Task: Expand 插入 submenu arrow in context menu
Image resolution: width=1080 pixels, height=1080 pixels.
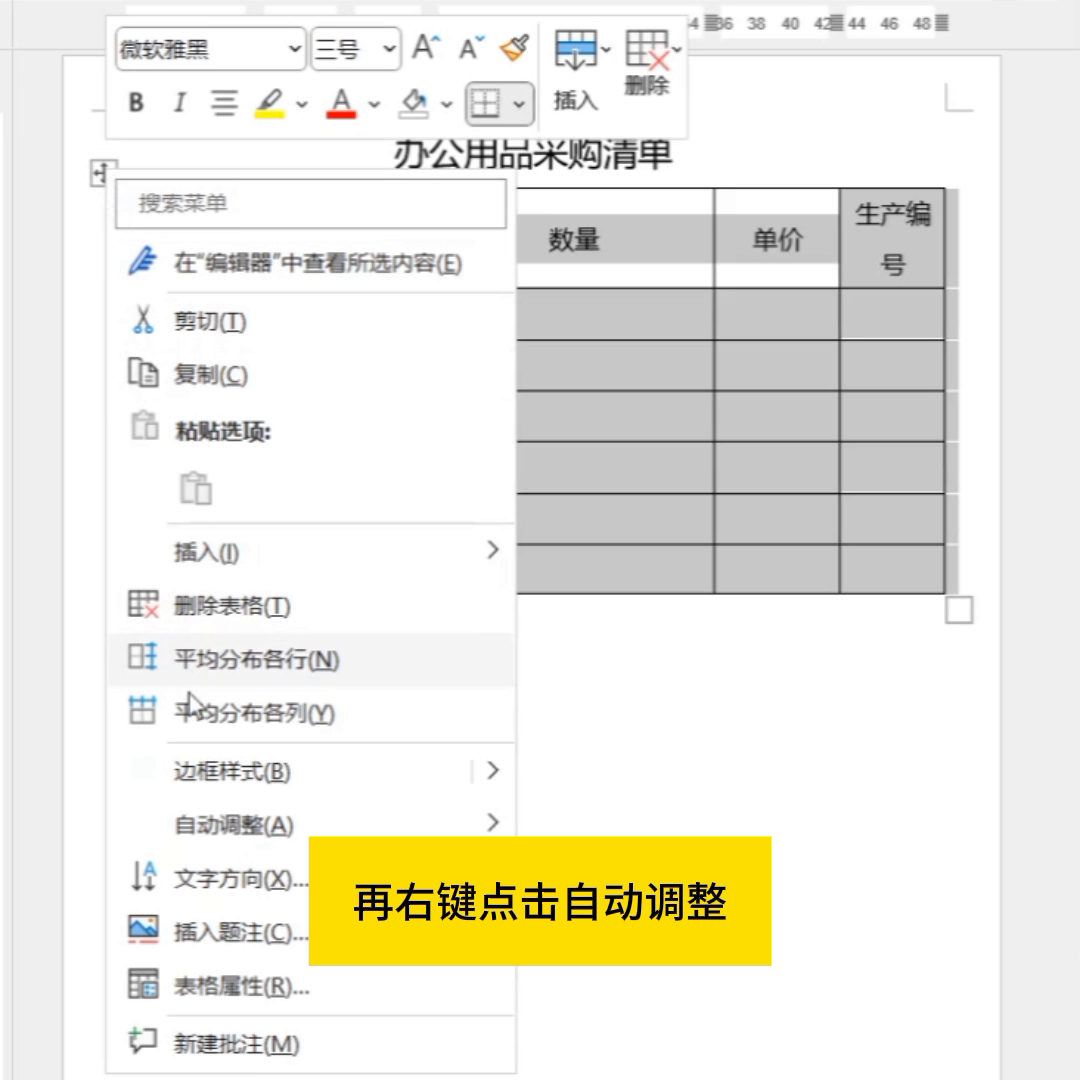Action: [492, 550]
